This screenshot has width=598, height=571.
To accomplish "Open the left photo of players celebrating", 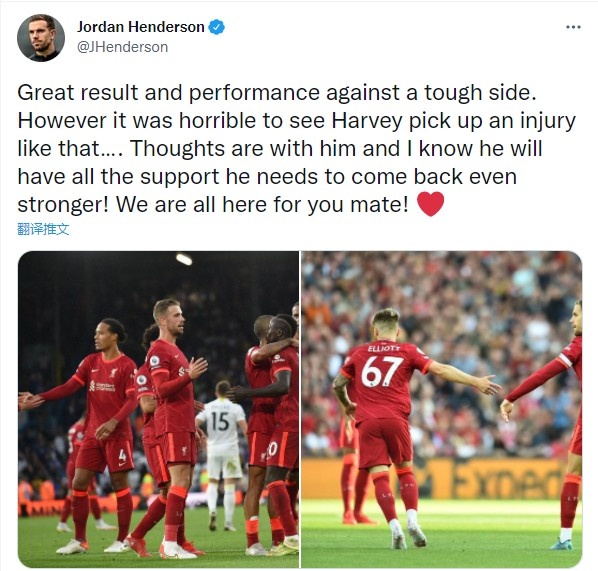I will coord(158,409).
